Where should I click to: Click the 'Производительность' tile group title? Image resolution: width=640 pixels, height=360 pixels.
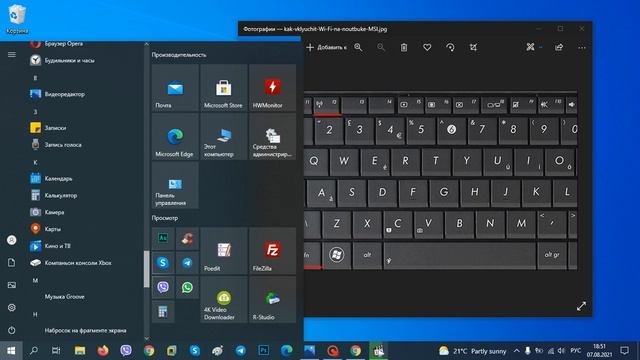pyautogui.click(x=179, y=55)
